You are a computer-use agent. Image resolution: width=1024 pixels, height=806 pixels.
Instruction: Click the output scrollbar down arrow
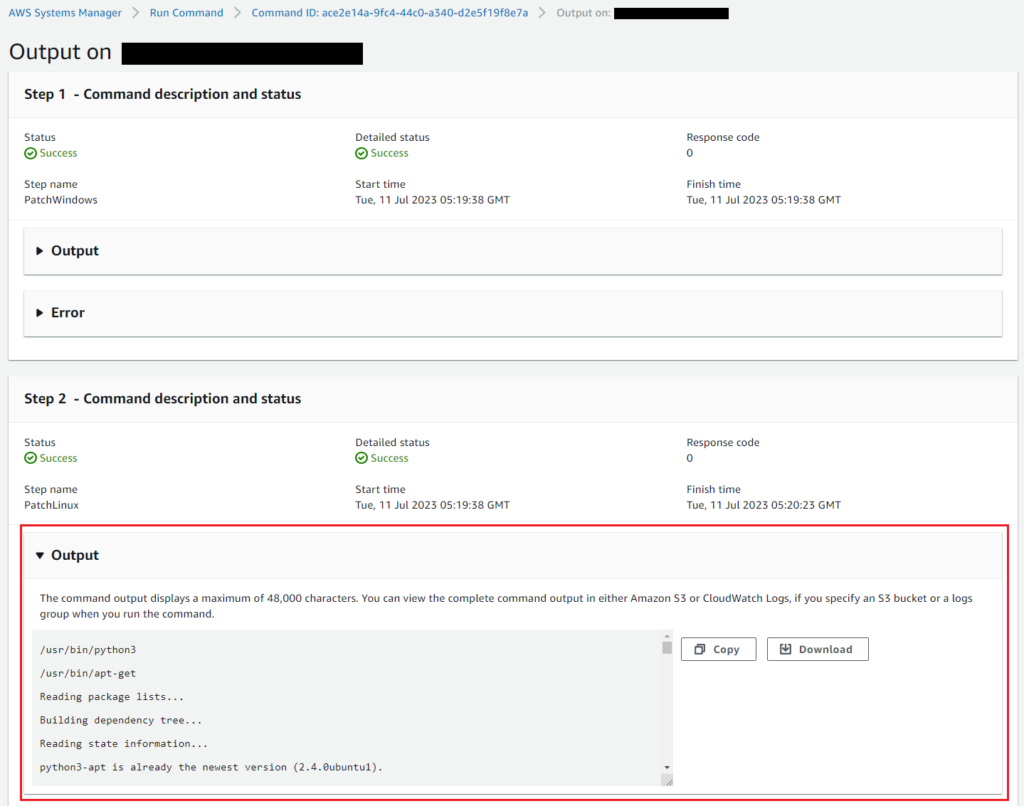pyautogui.click(x=667, y=768)
